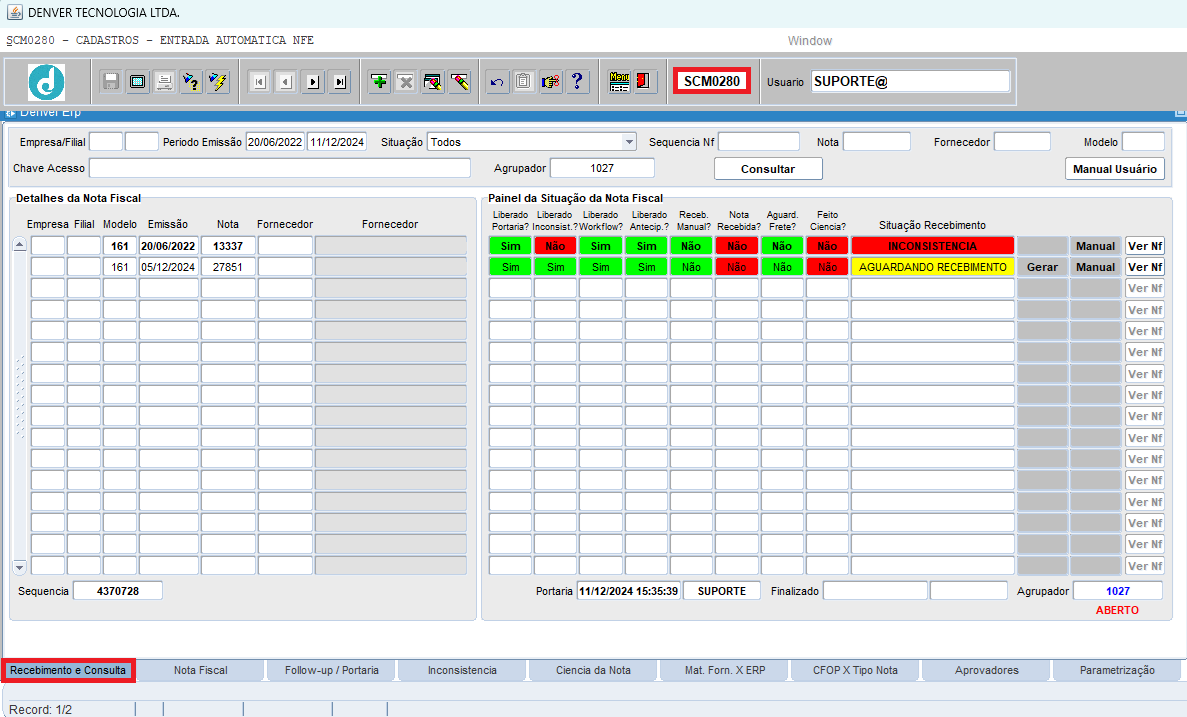The width and height of the screenshot is (1187, 717).
Task: Open the CFOP X Tipo Nota tab
Action: point(855,670)
